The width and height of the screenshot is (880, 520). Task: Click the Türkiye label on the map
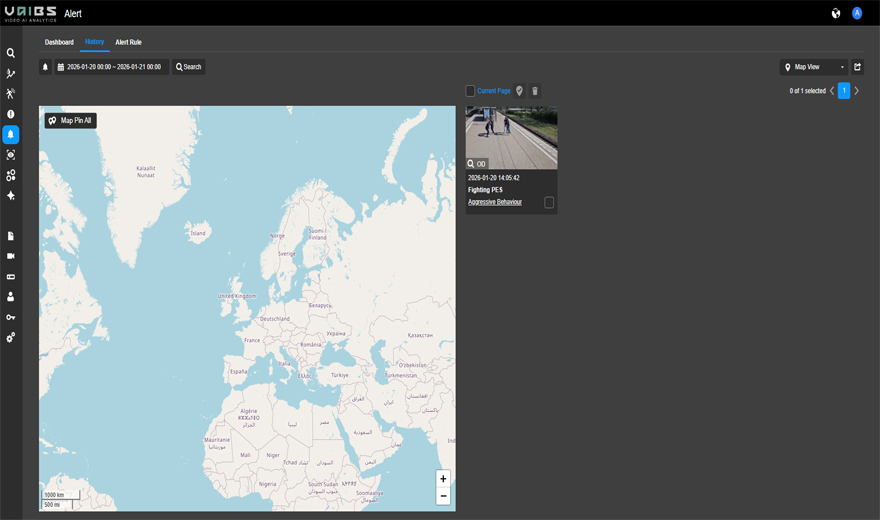(340, 375)
